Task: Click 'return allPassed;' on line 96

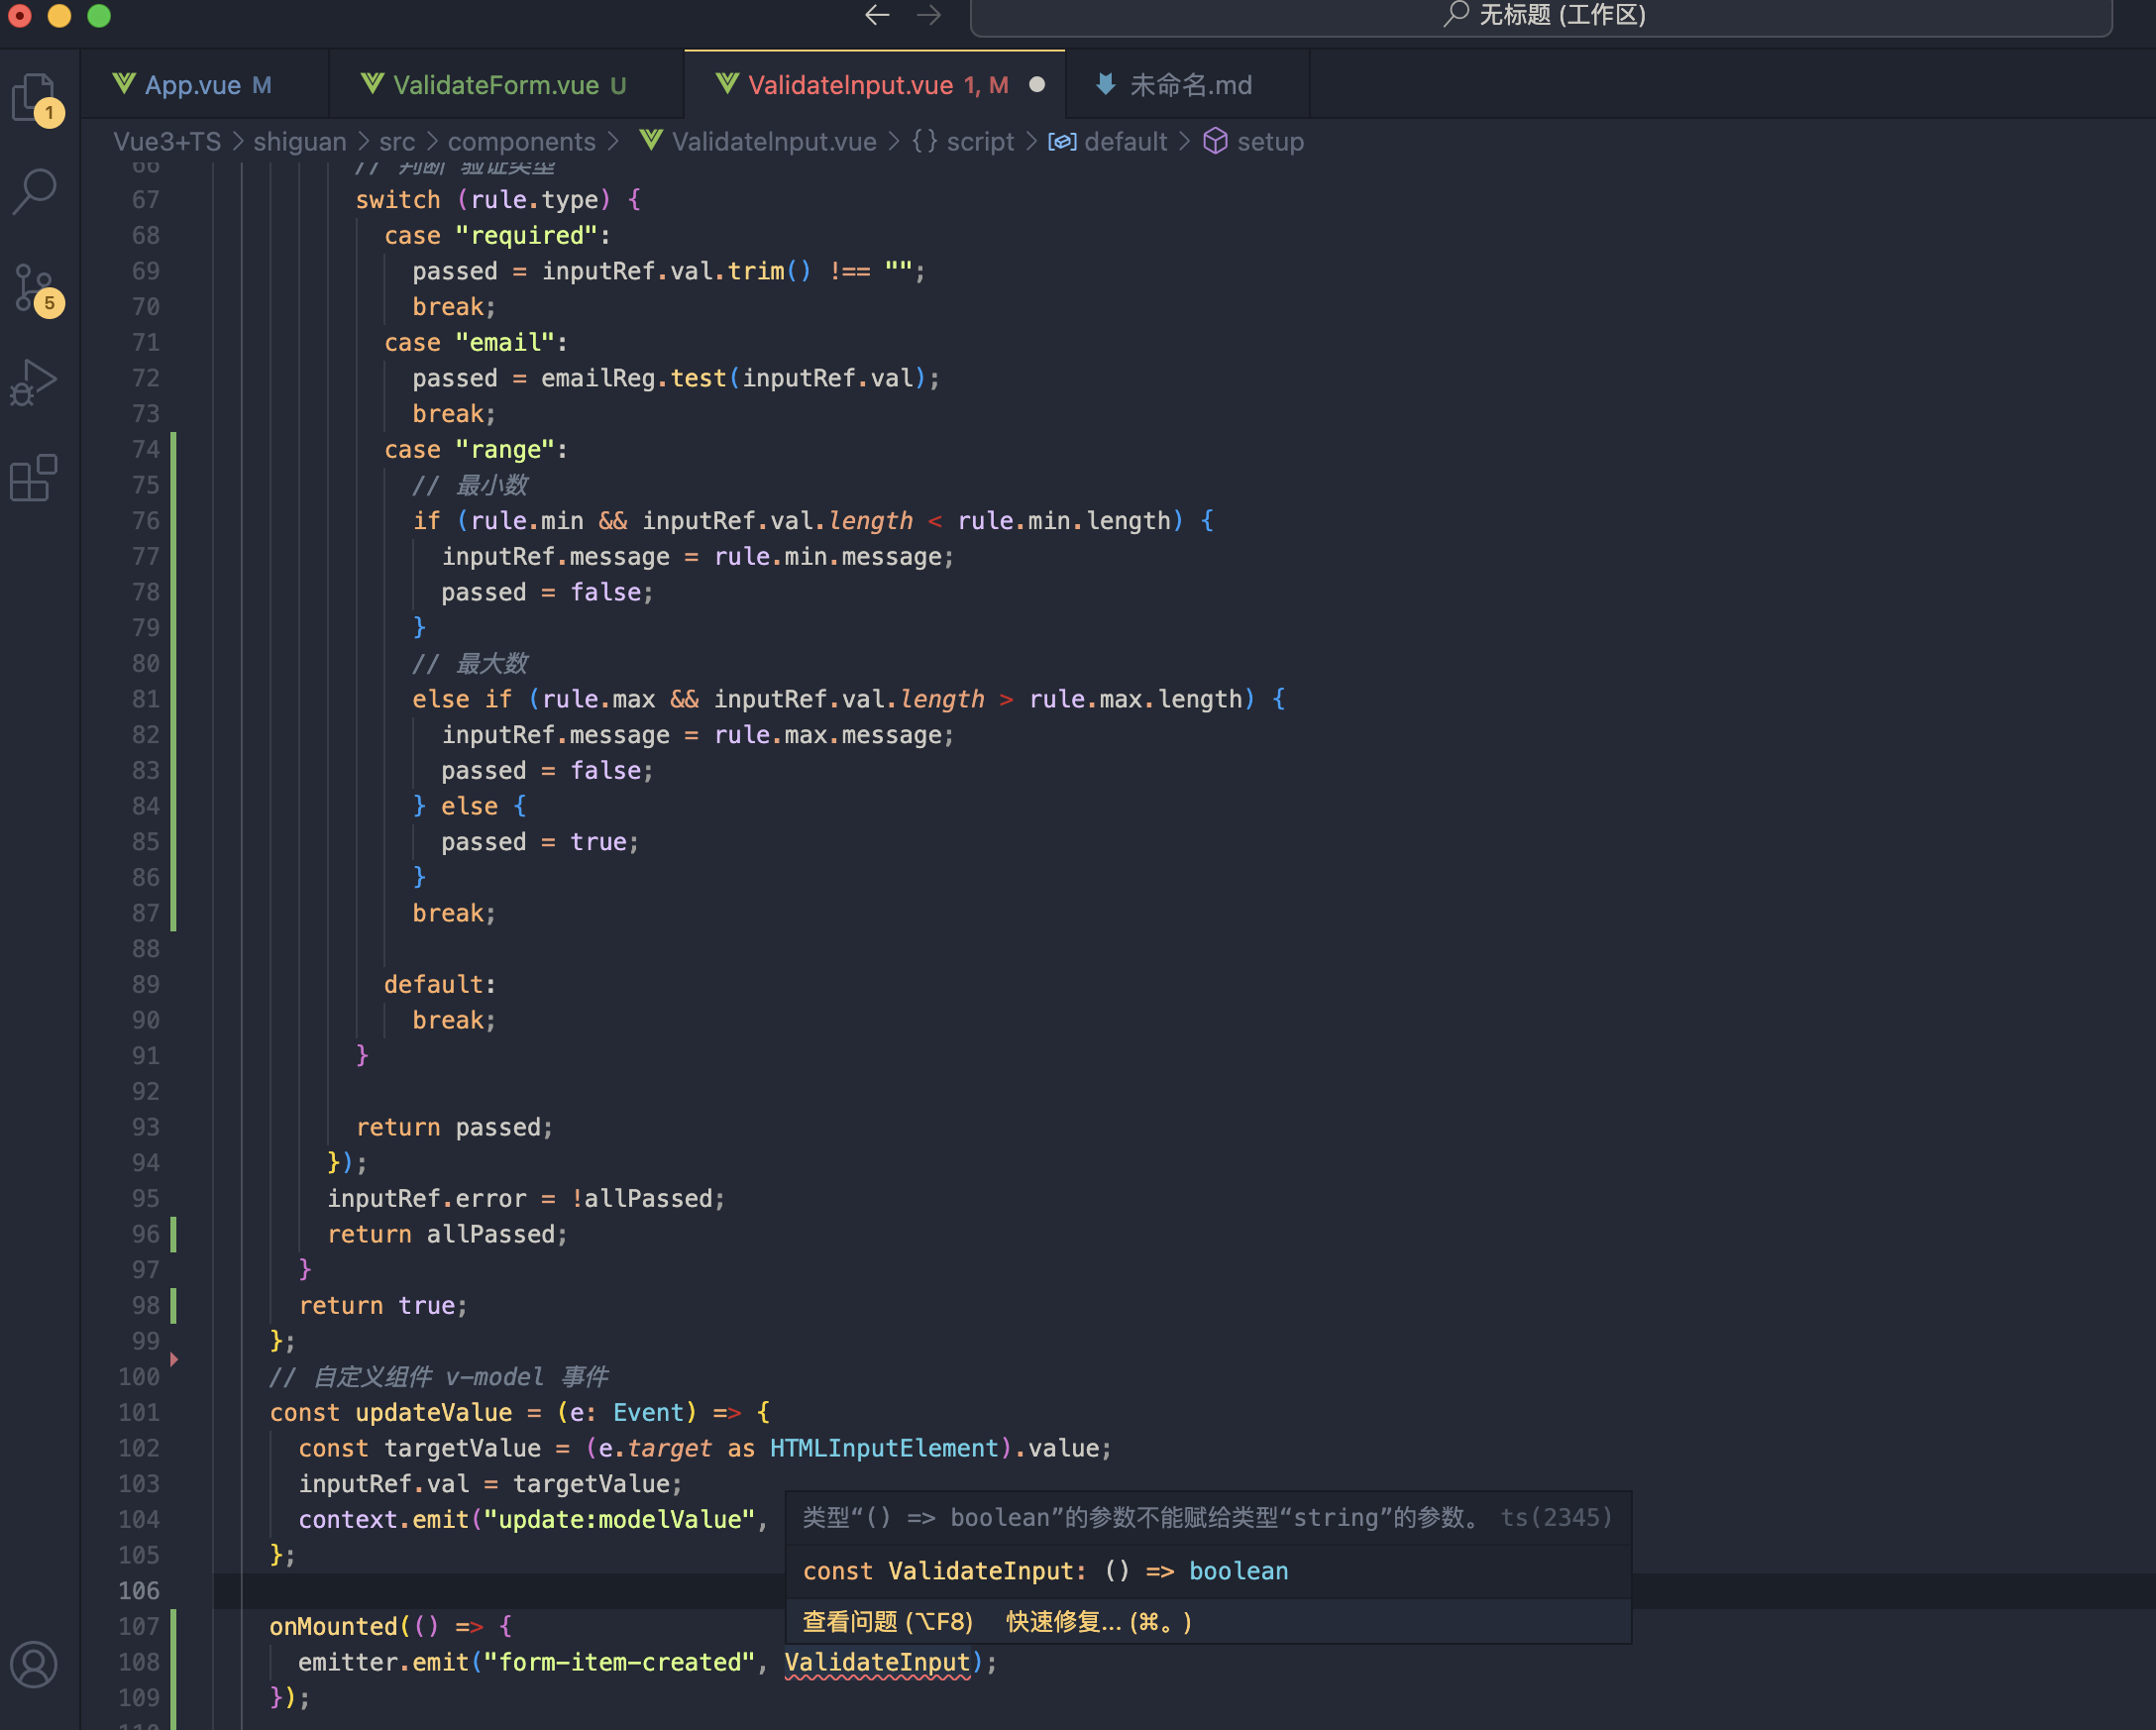Action: click(x=447, y=1235)
